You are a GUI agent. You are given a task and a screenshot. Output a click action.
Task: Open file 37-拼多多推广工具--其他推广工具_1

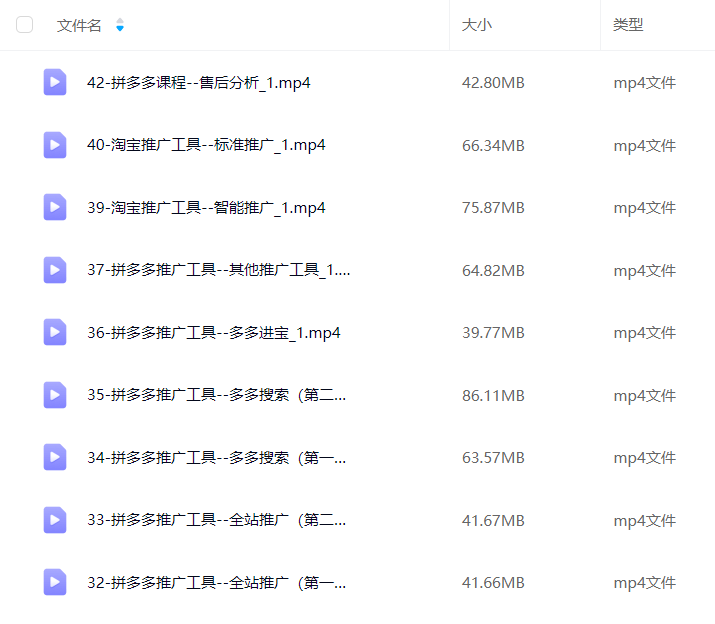[x=218, y=270]
